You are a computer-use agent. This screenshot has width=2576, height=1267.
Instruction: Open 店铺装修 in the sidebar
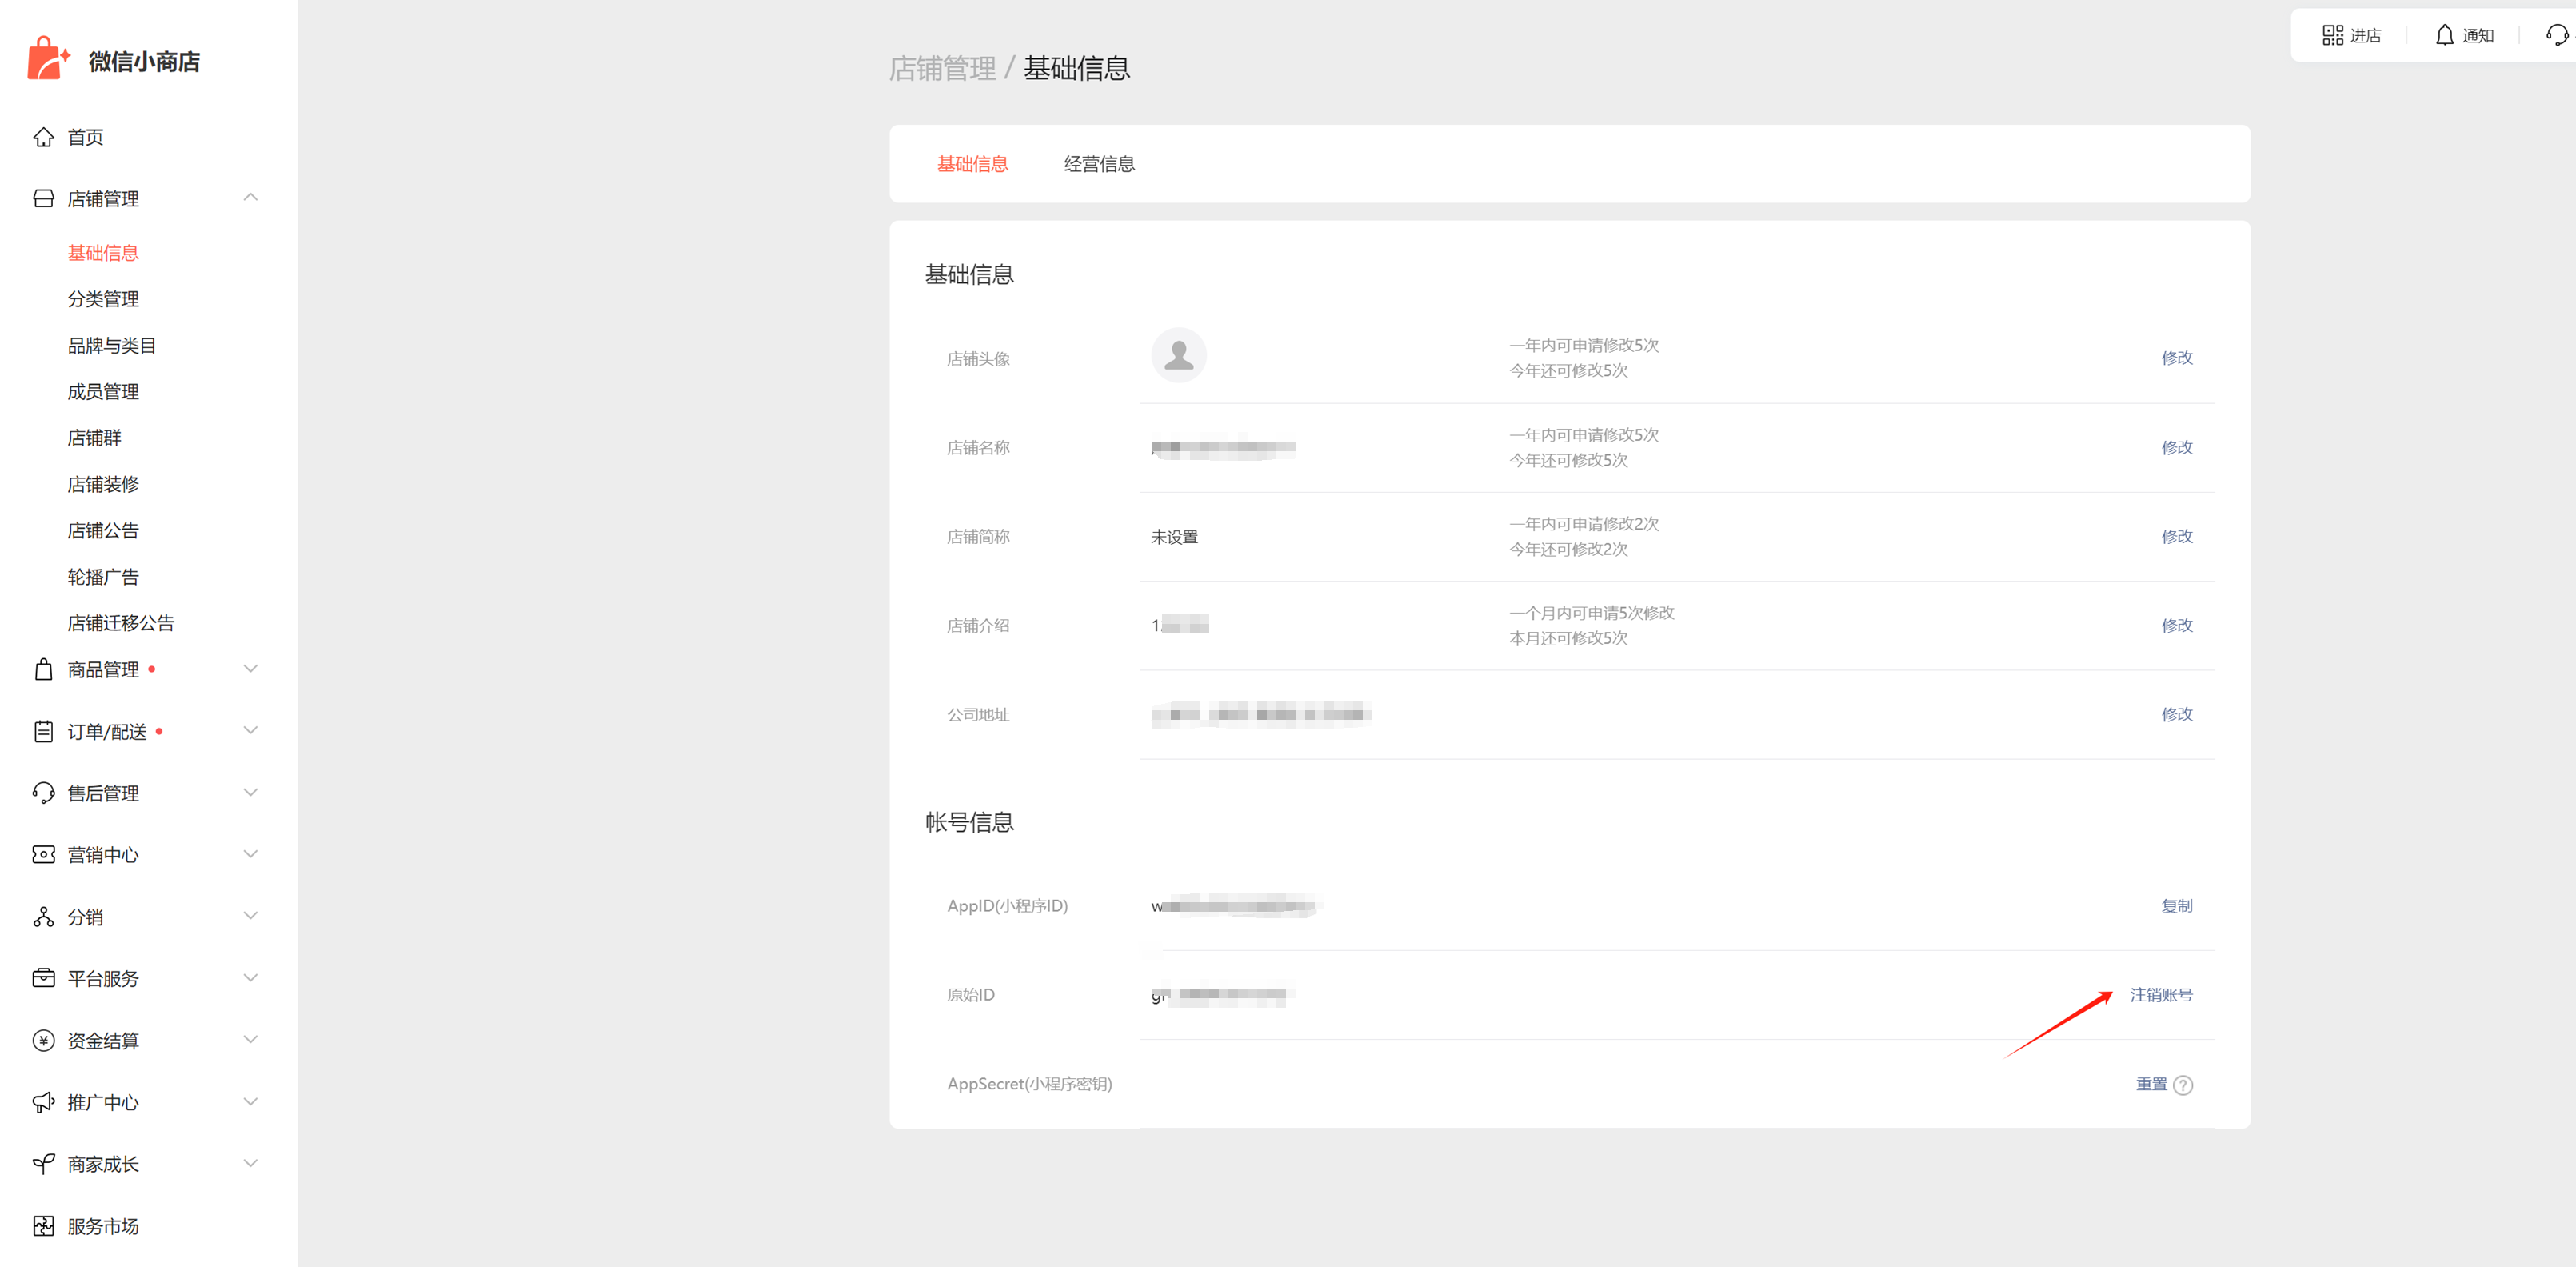coord(103,484)
